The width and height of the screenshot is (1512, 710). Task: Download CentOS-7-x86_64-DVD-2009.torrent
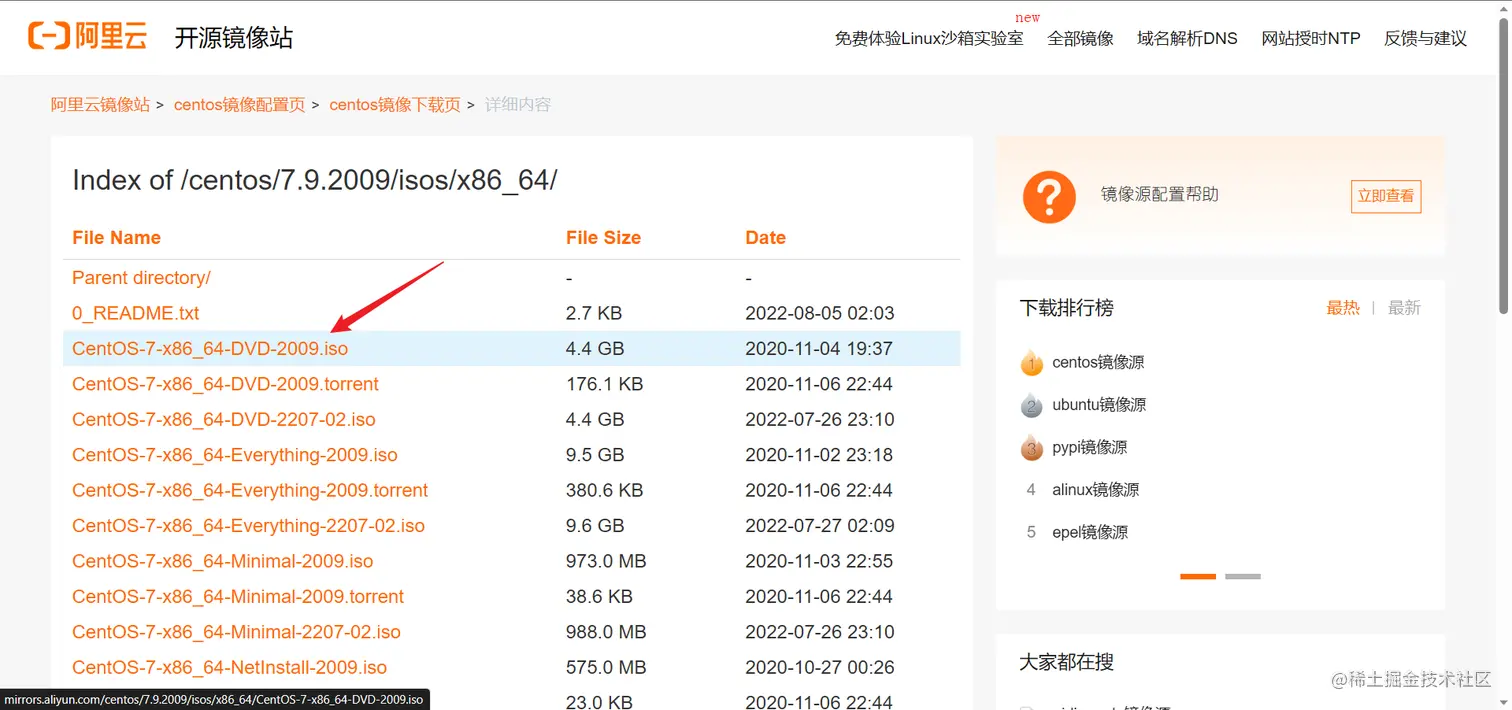[225, 384]
